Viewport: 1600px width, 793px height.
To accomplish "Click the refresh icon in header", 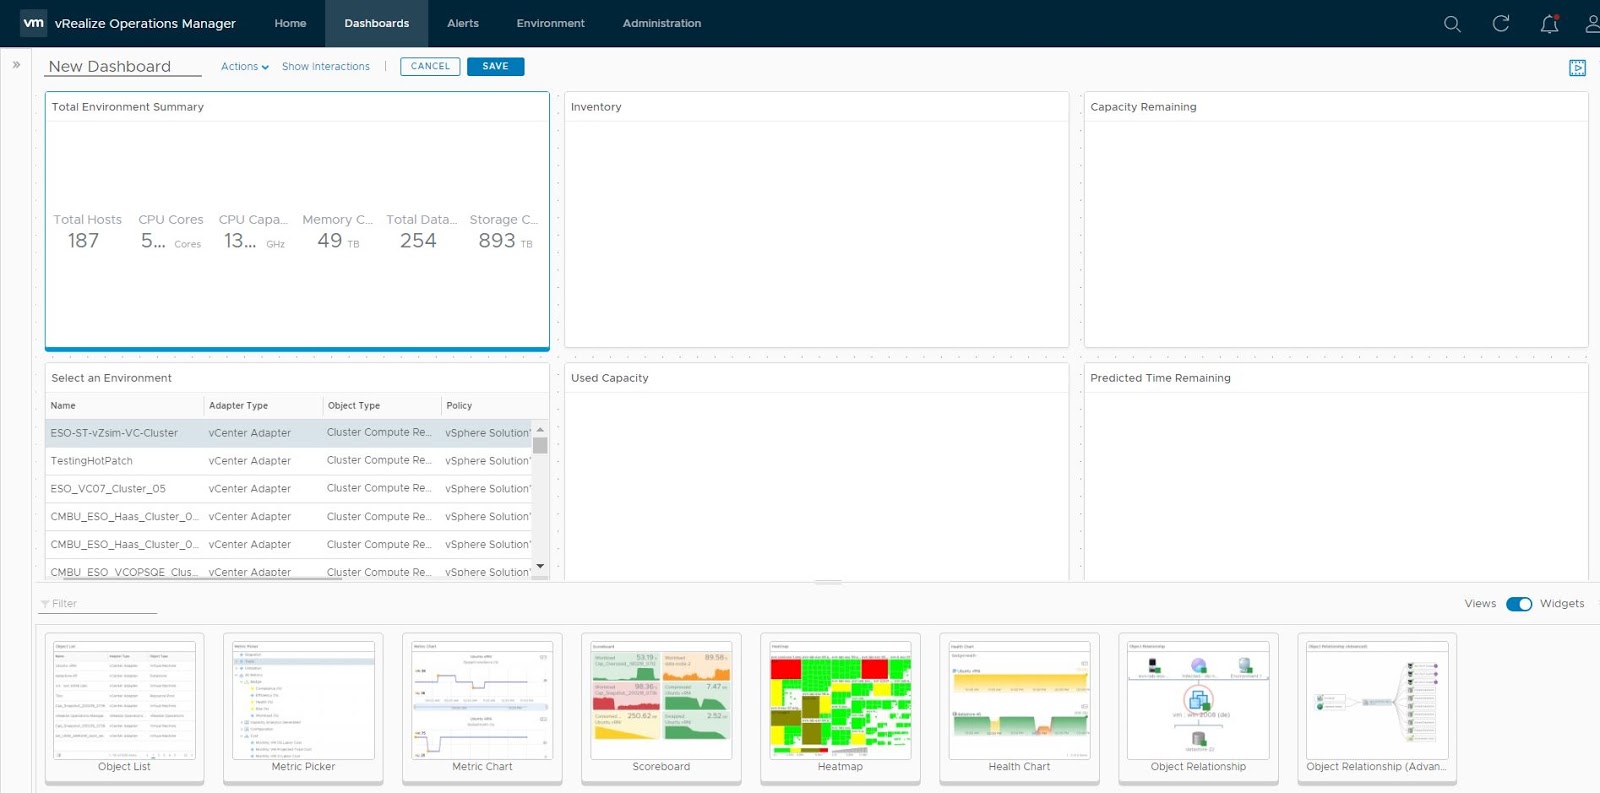I will point(1500,24).
